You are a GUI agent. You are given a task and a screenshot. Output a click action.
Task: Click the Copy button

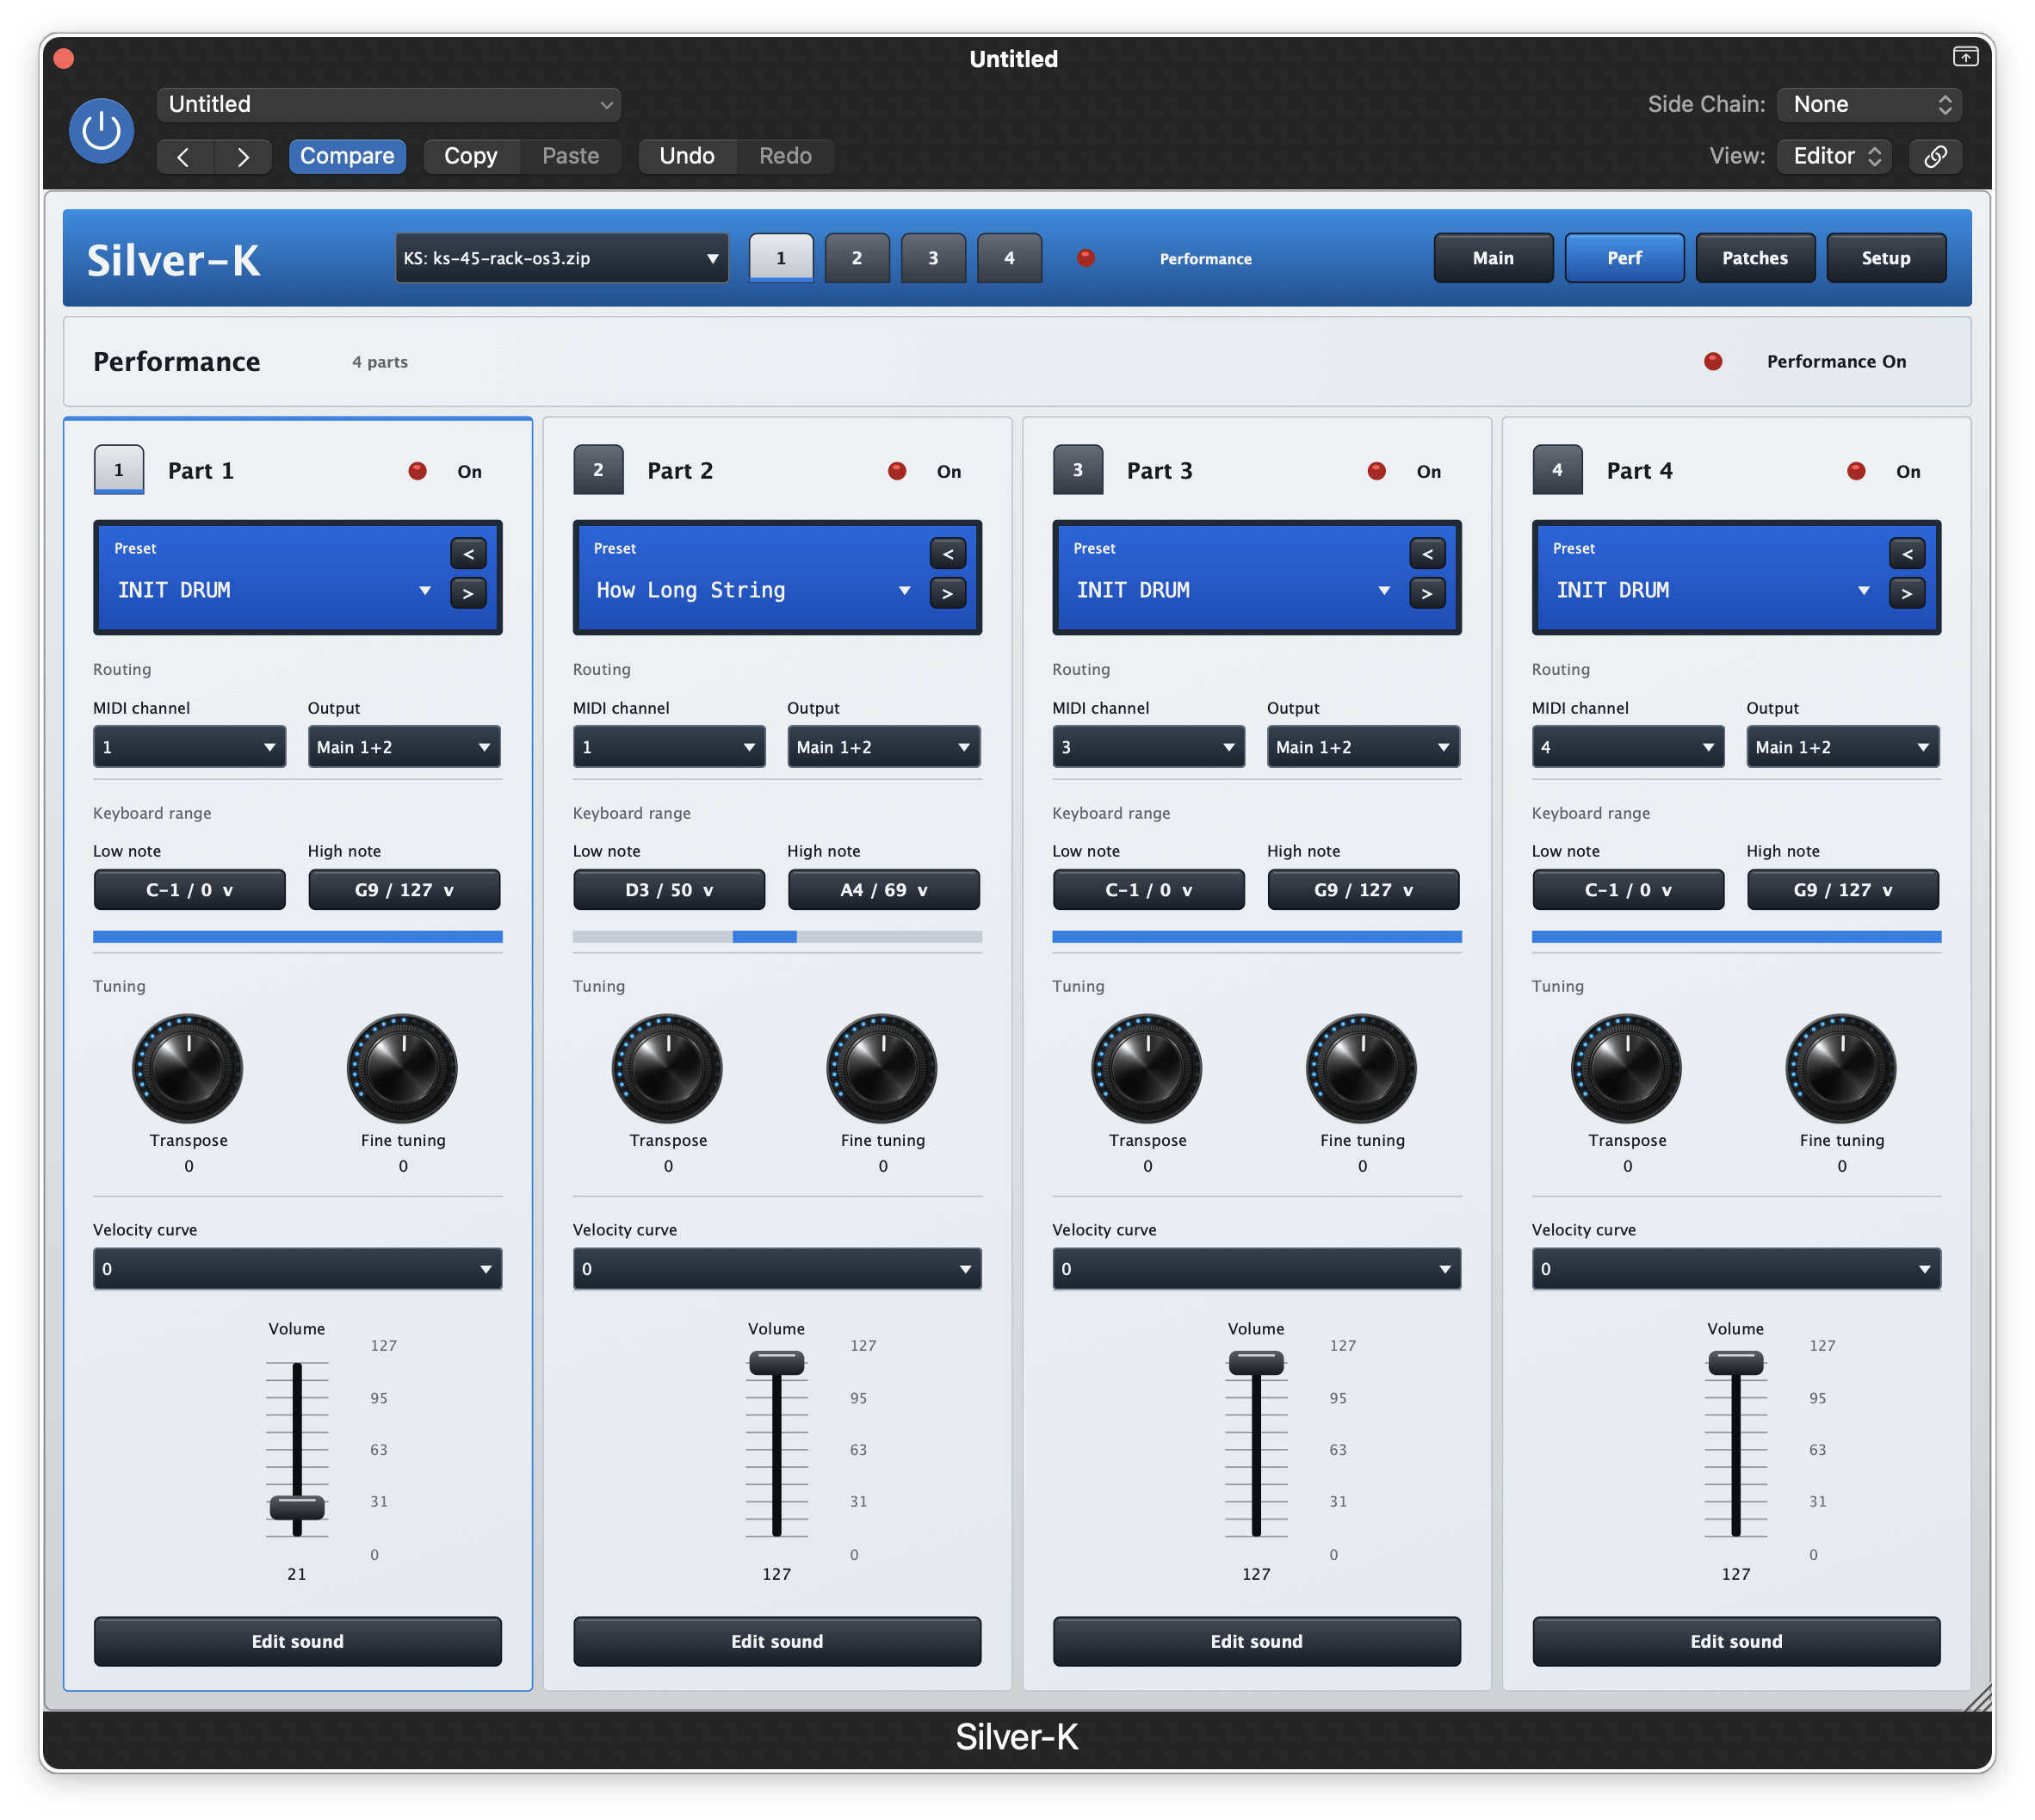[470, 156]
